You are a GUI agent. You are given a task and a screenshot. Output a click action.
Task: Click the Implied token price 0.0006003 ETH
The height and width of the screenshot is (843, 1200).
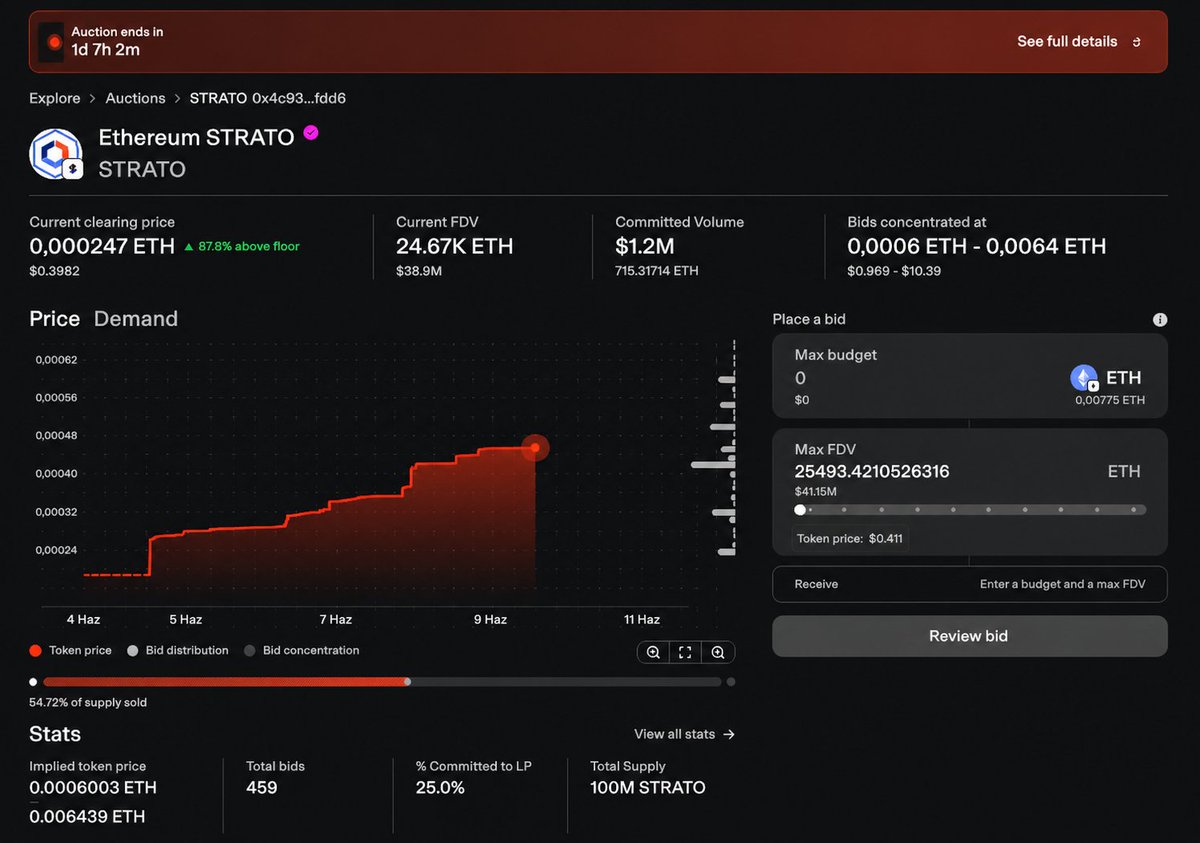[93, 787]
